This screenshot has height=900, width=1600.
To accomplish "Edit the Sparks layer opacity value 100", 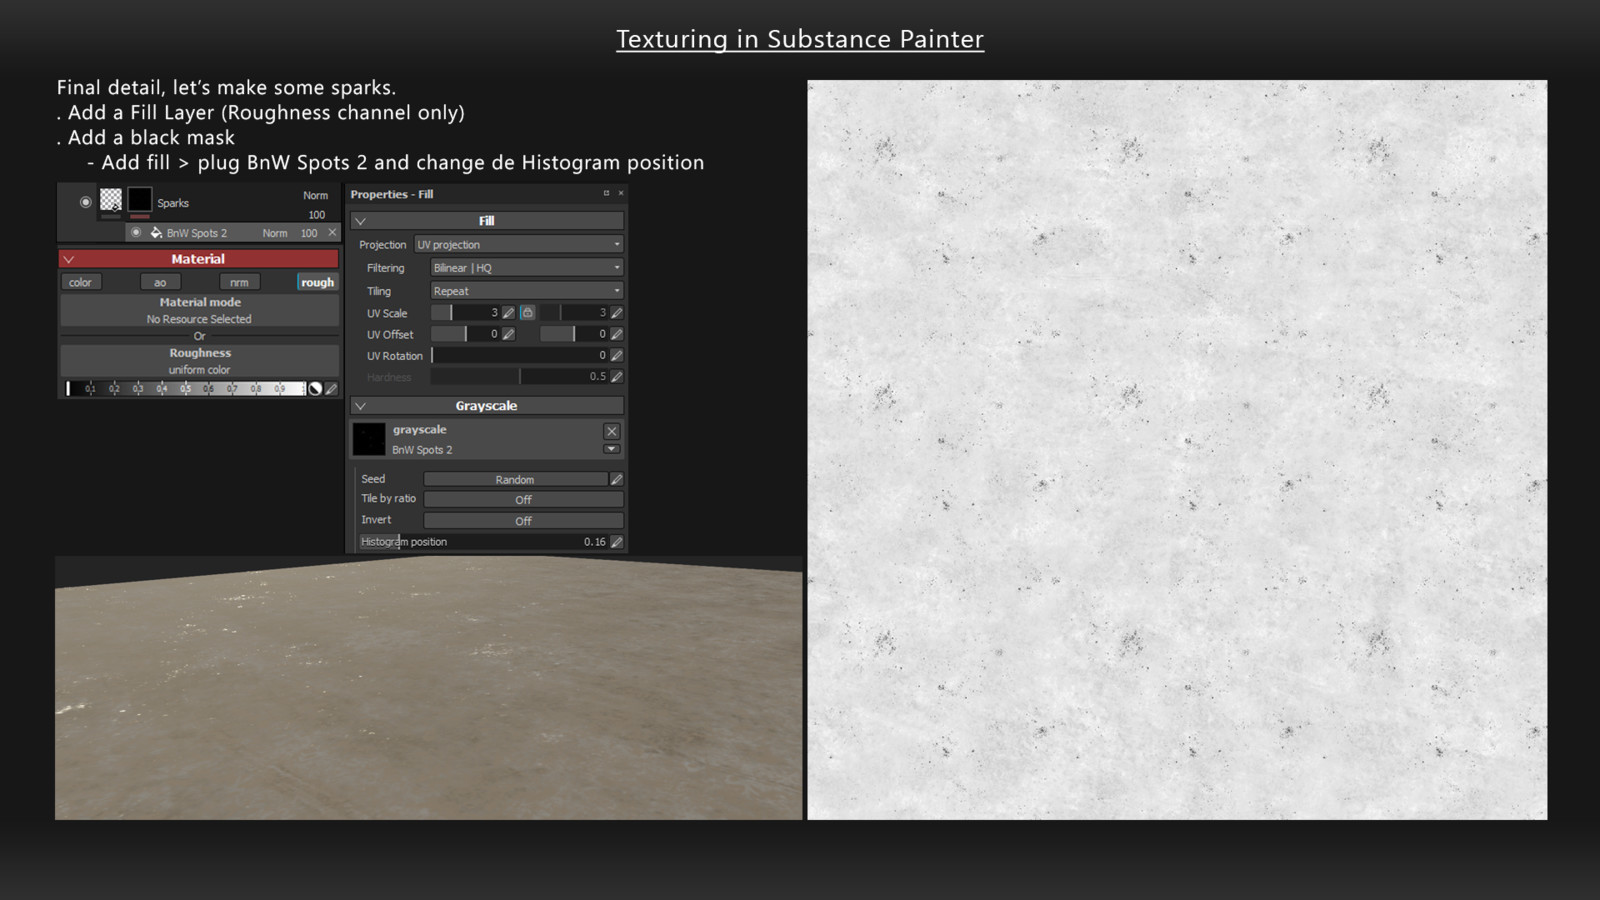I will [x=317, y=215].
